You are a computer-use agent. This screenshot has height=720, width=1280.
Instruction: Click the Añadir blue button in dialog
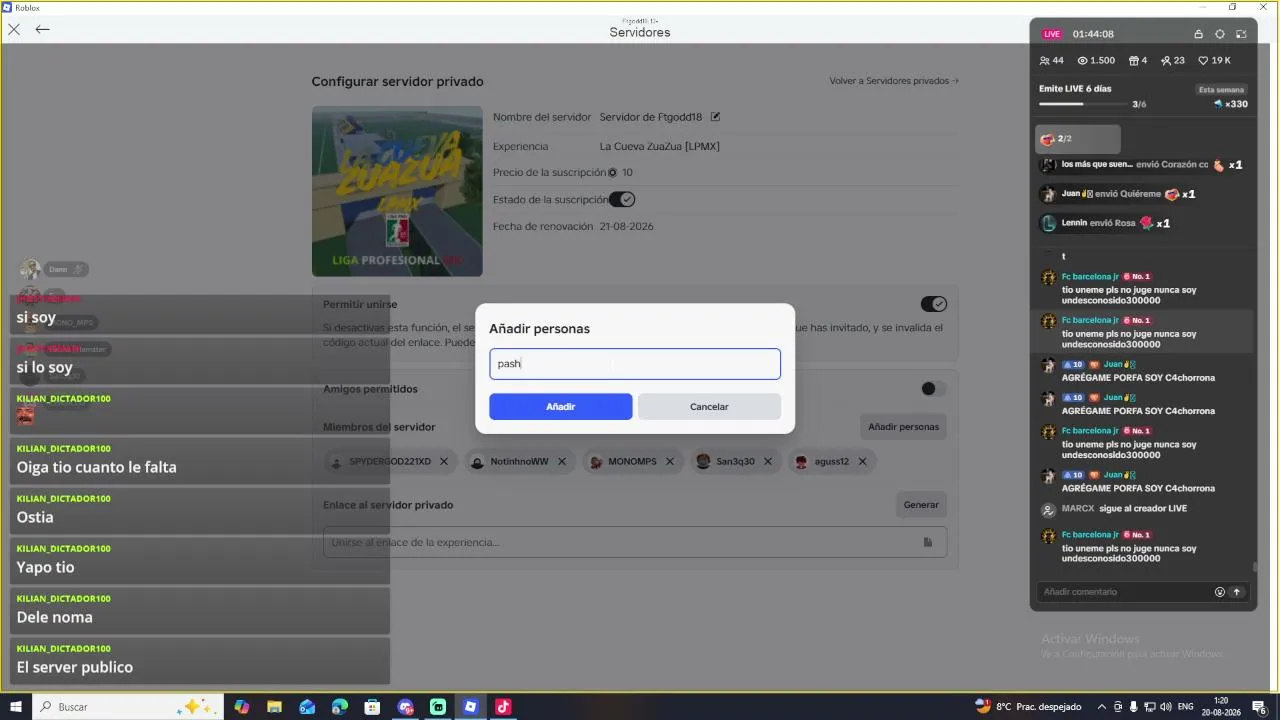560,407
